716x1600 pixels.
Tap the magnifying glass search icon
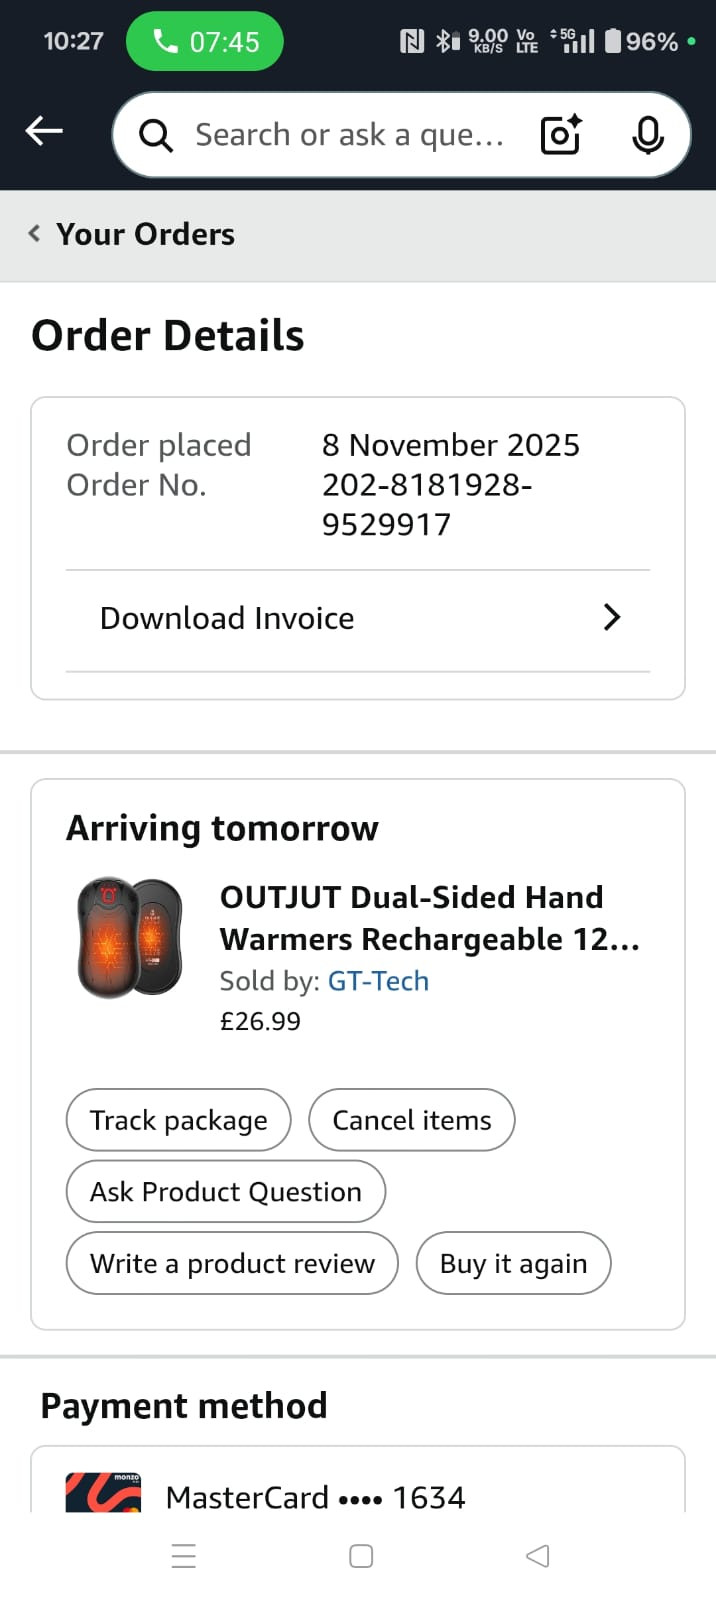tap(155, 135)
